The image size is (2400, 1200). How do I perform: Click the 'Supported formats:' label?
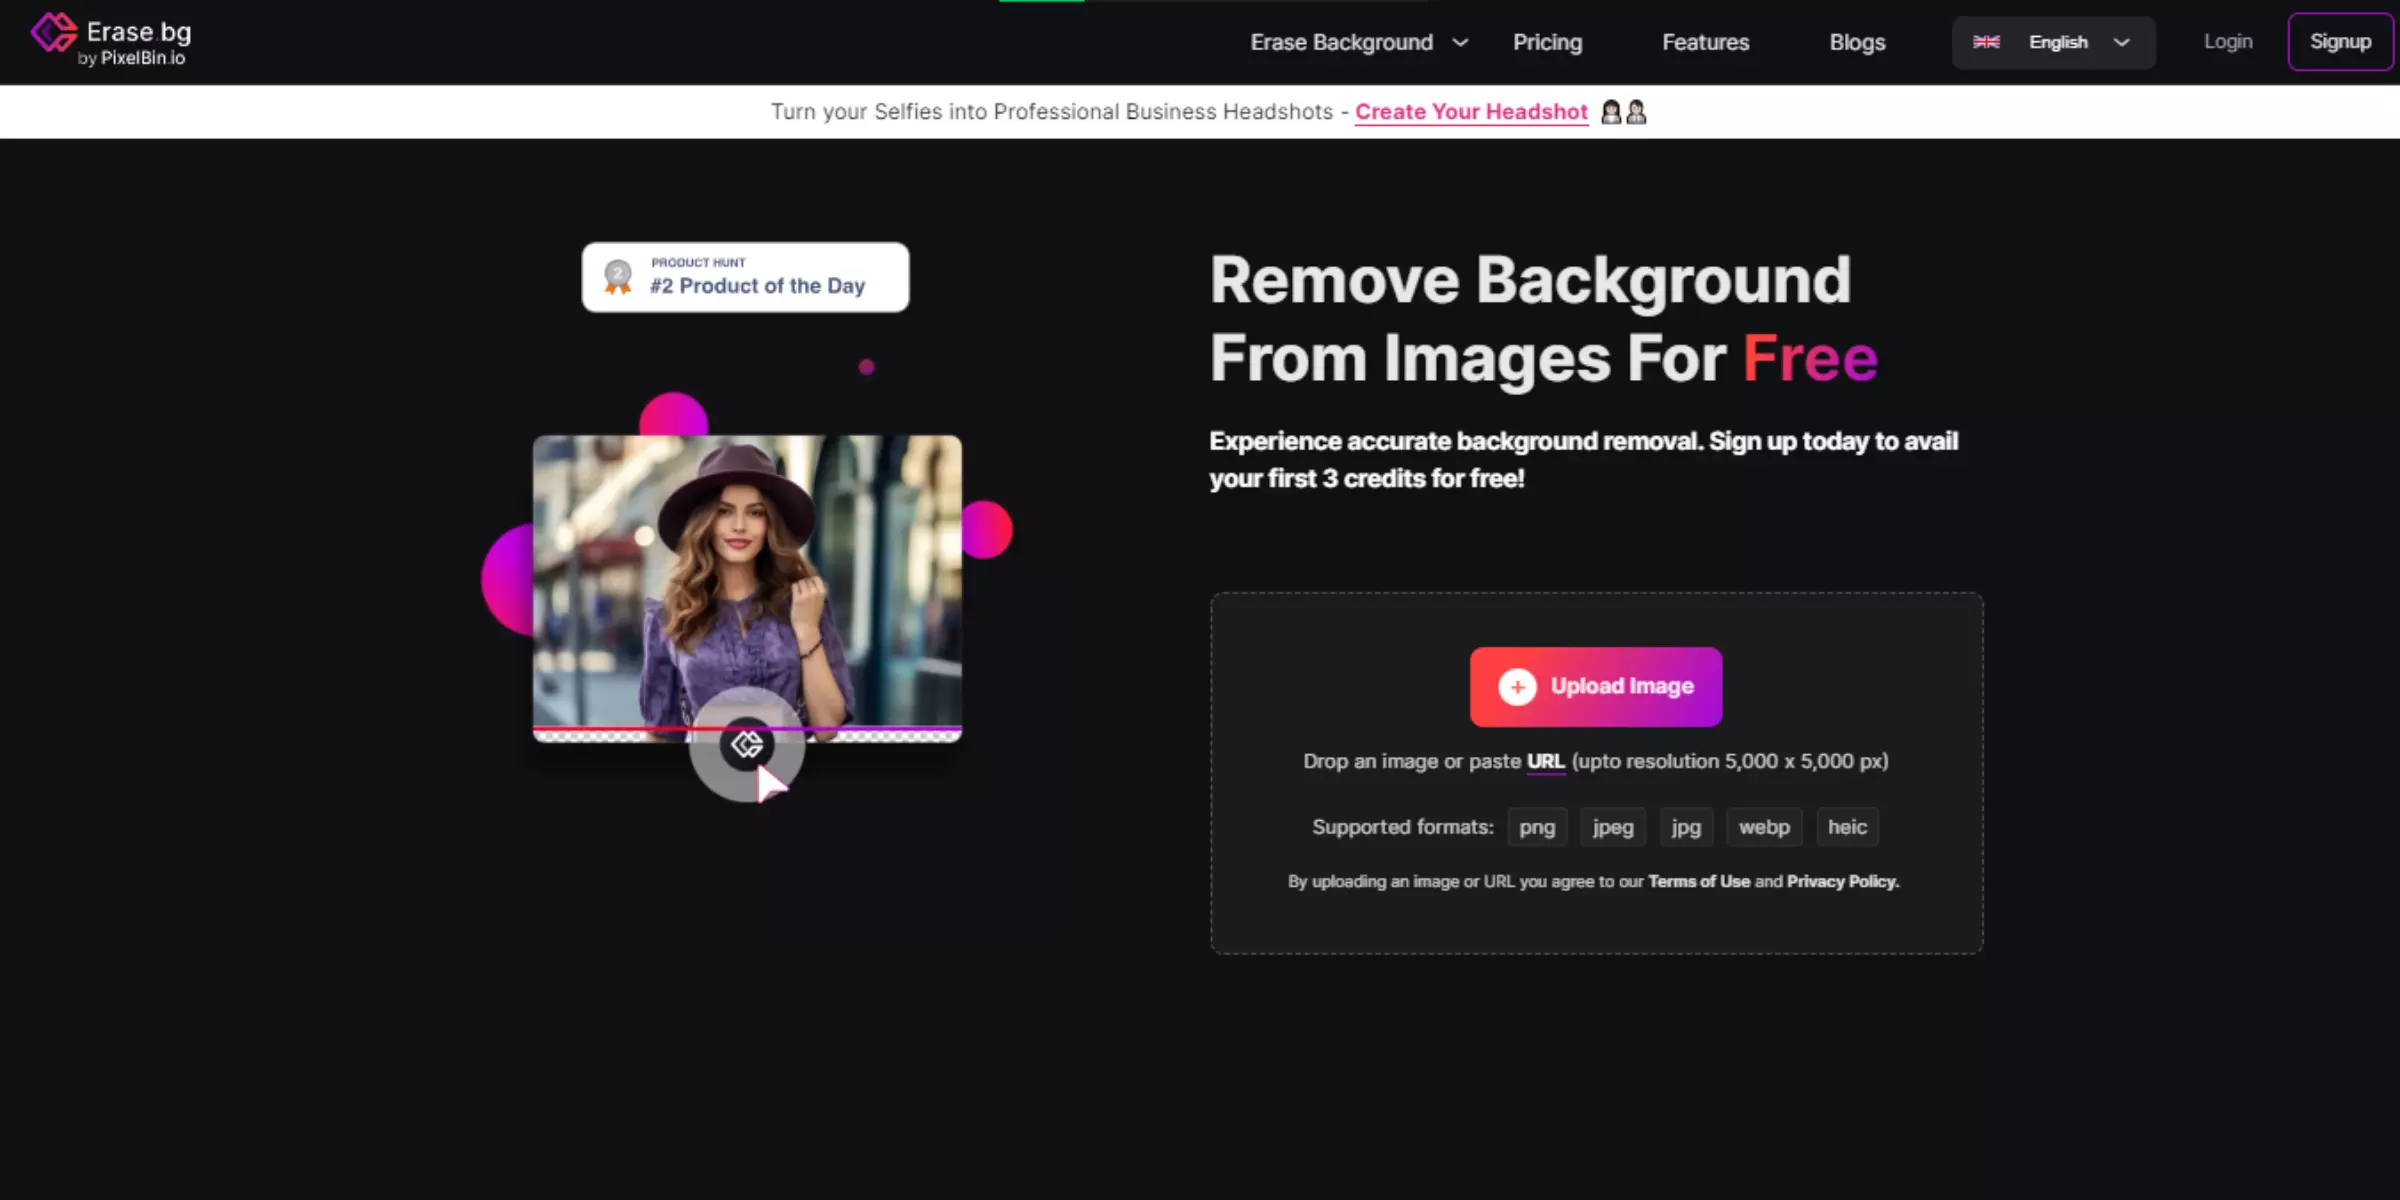click(x=1402, y=827)
